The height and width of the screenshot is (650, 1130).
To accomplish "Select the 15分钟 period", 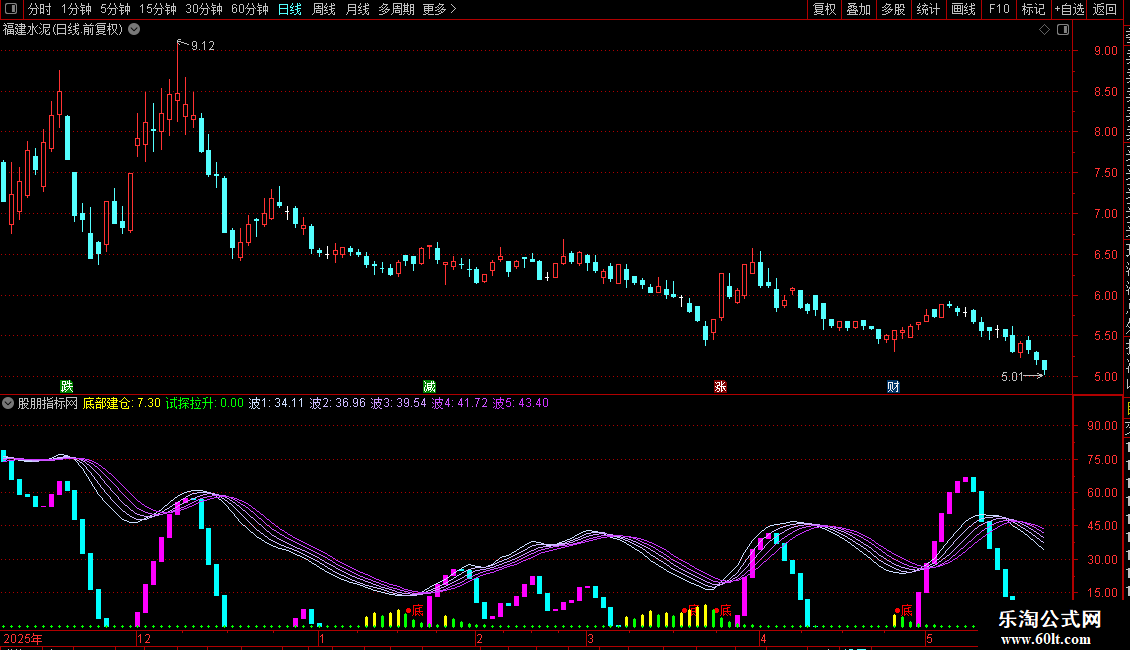I will [158, 9].
